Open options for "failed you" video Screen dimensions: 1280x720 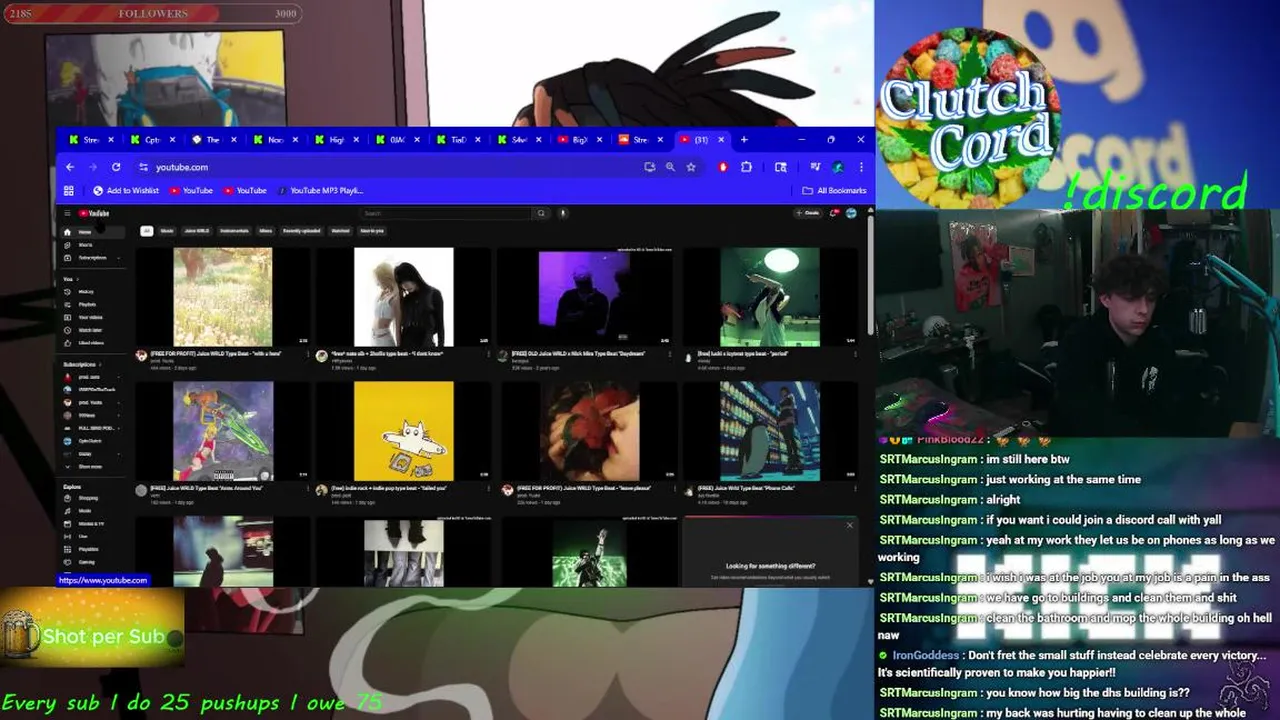(489, 489)
